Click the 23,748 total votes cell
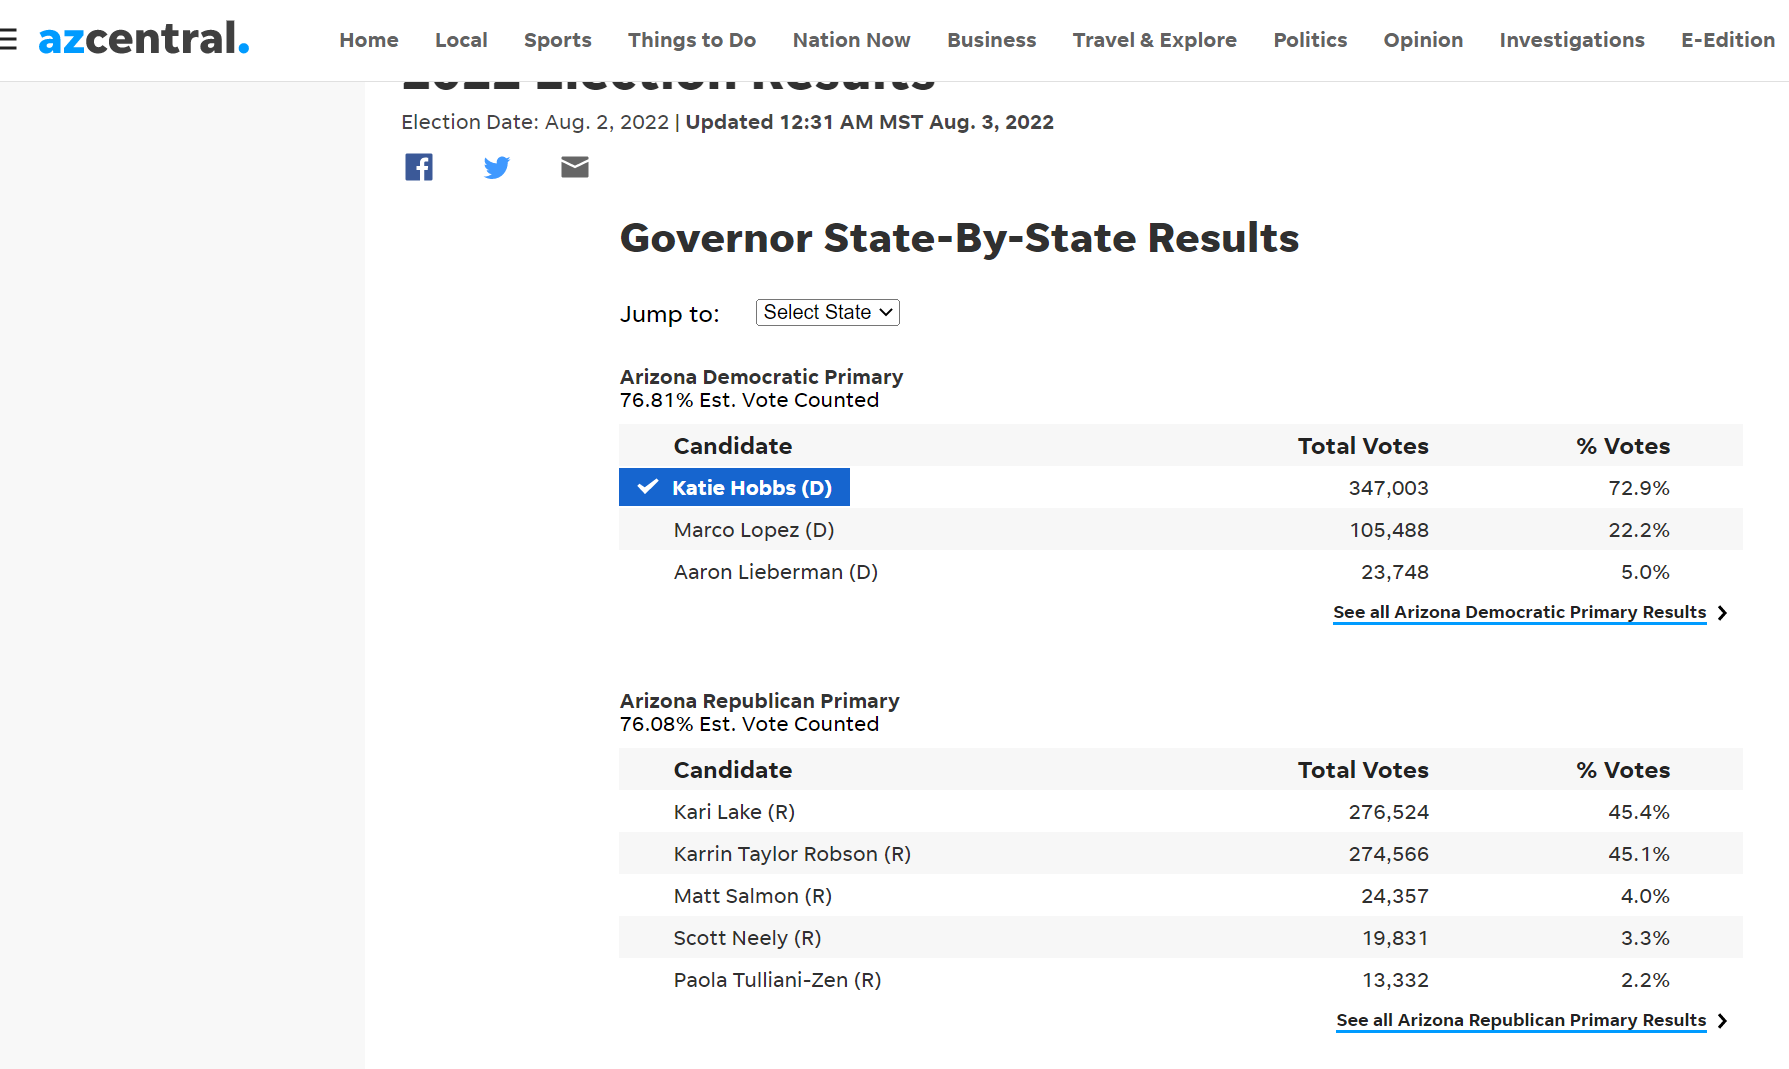Image resolution: width=1789 pixels, height=1069 pixels. (x=1395, y=572)
